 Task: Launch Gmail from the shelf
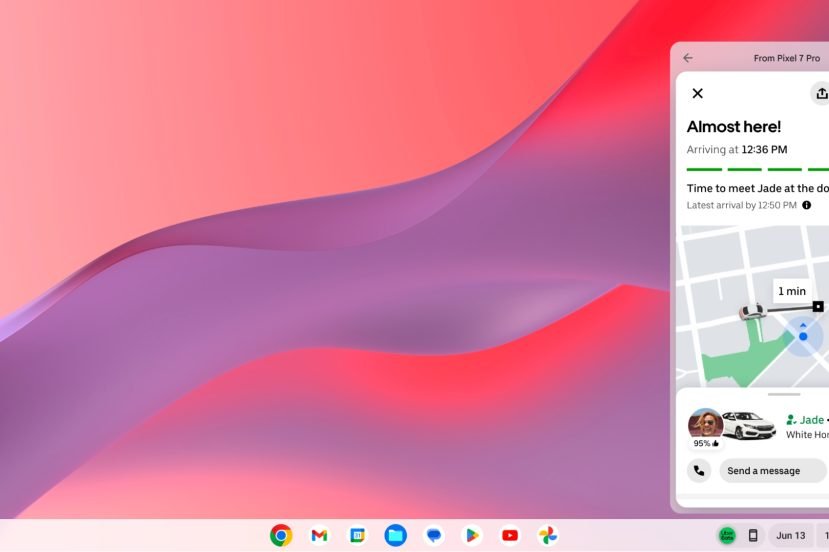[319, 536]
